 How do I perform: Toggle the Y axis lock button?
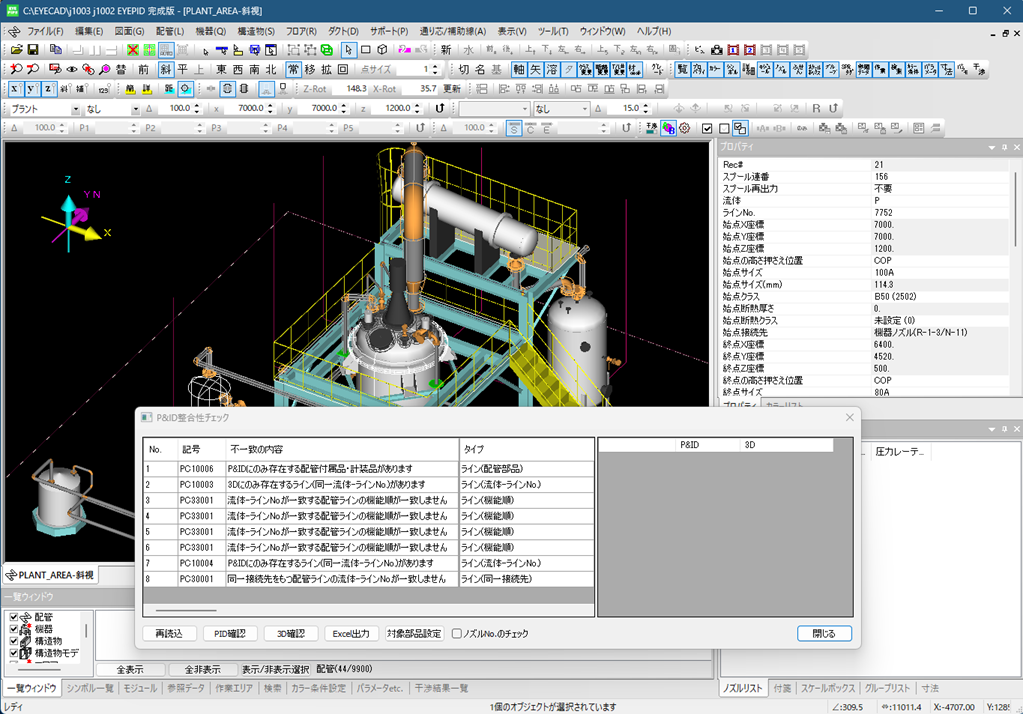(31, 89)
